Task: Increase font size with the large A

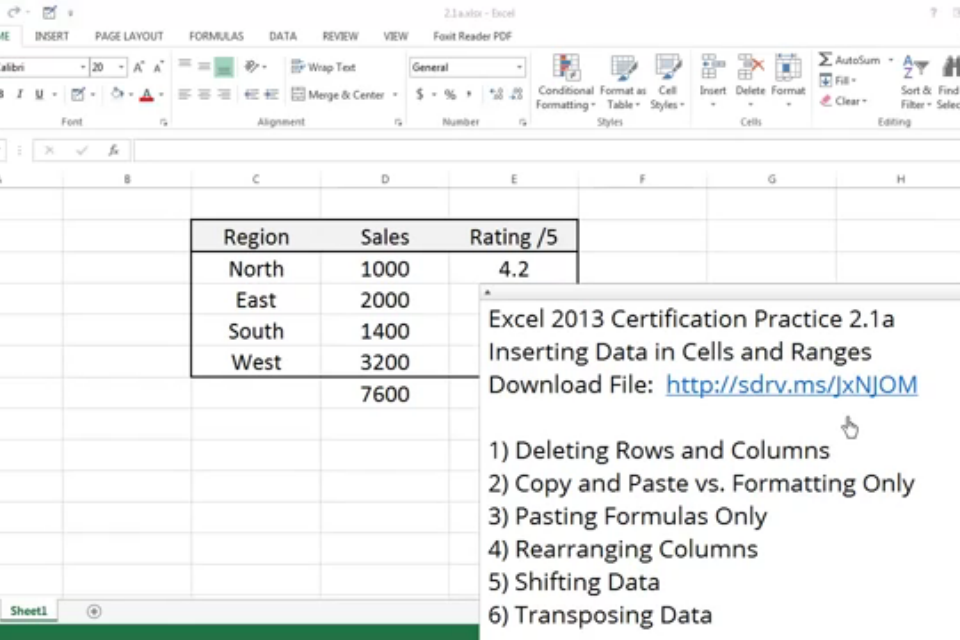Action: [x=138, y=67]
